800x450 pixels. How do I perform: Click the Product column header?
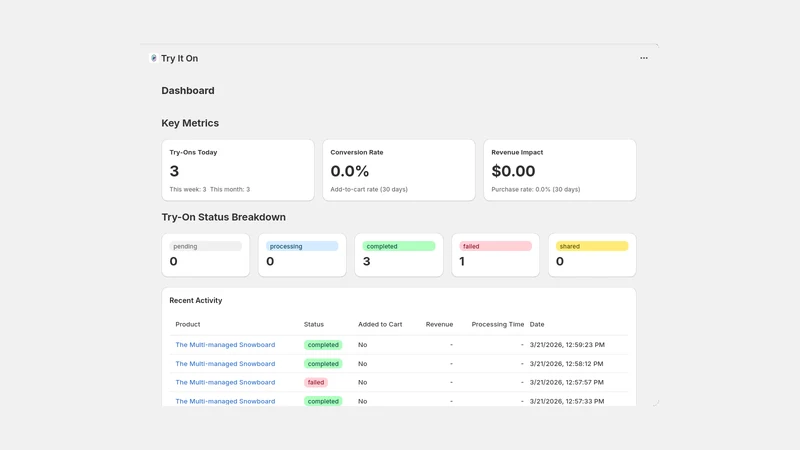(188, 324)
